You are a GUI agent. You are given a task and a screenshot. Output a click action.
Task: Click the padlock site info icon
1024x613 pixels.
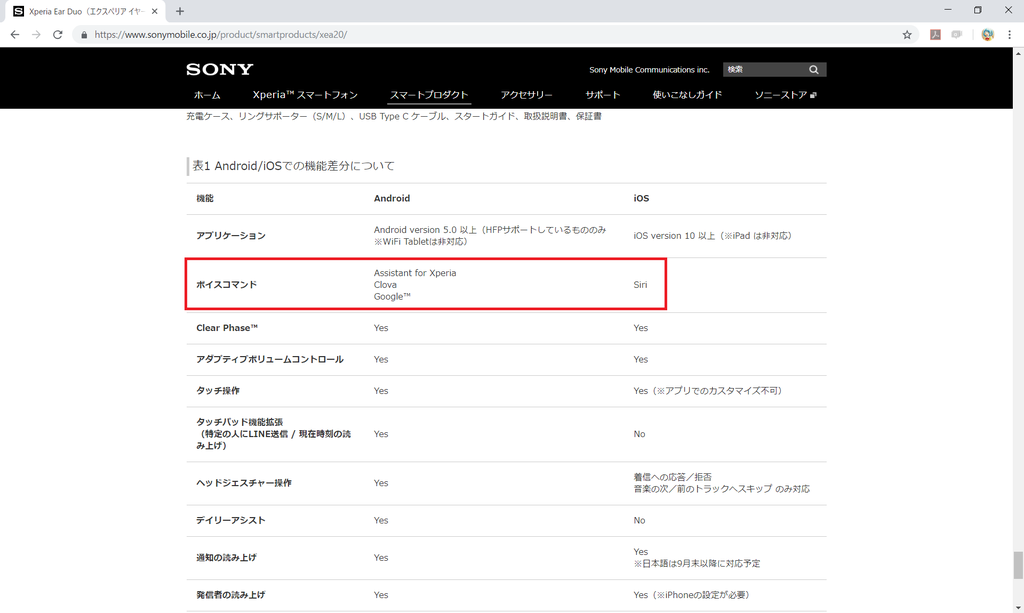[x=84, y=35]
